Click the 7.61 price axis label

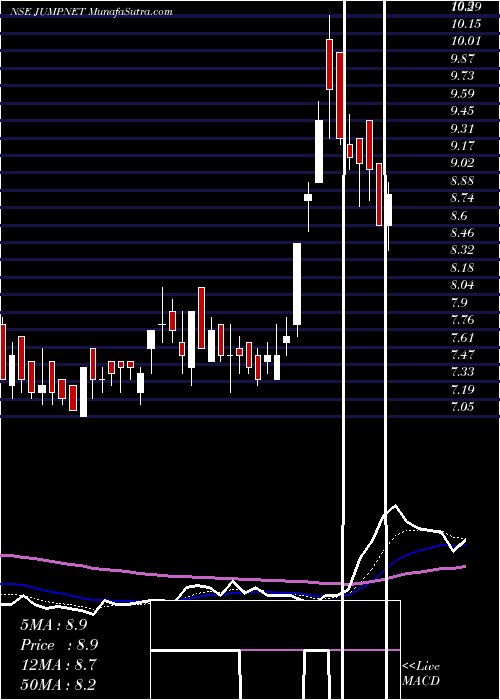tap(462, 338)
